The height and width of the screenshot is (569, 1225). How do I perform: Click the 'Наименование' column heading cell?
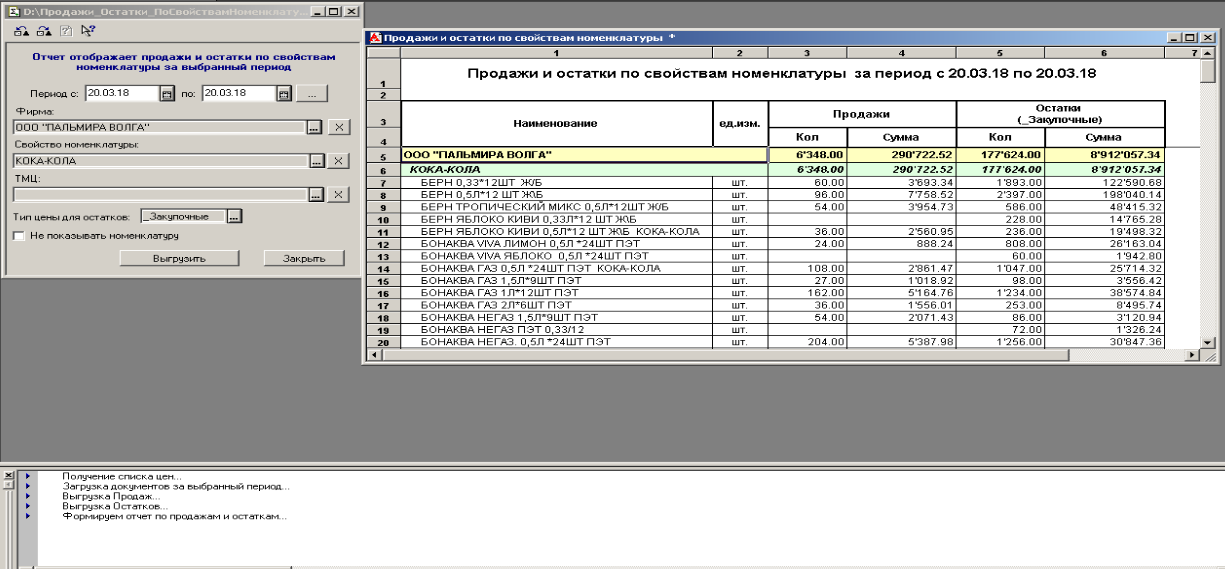click(x=556, y=124)
